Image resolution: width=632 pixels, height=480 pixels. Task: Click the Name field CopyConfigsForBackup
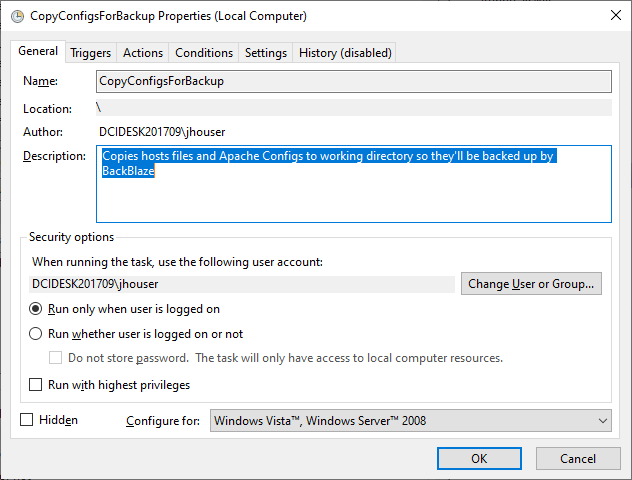coord(354,81)
